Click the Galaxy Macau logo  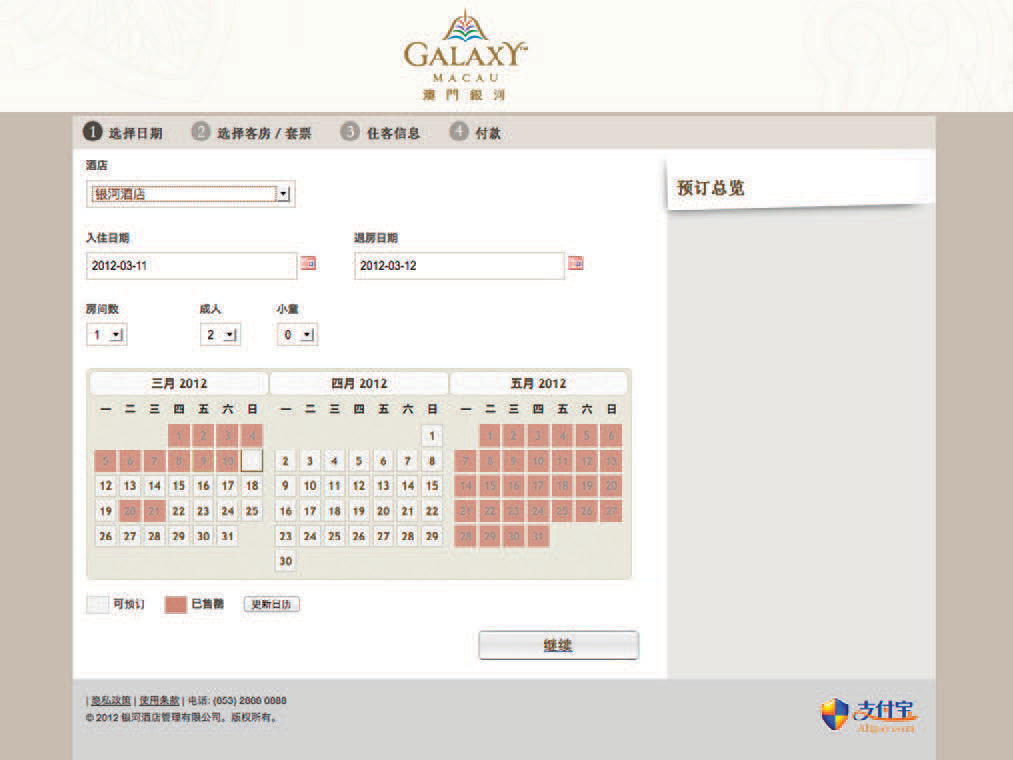pyautogui.click(x=464, y=55)
